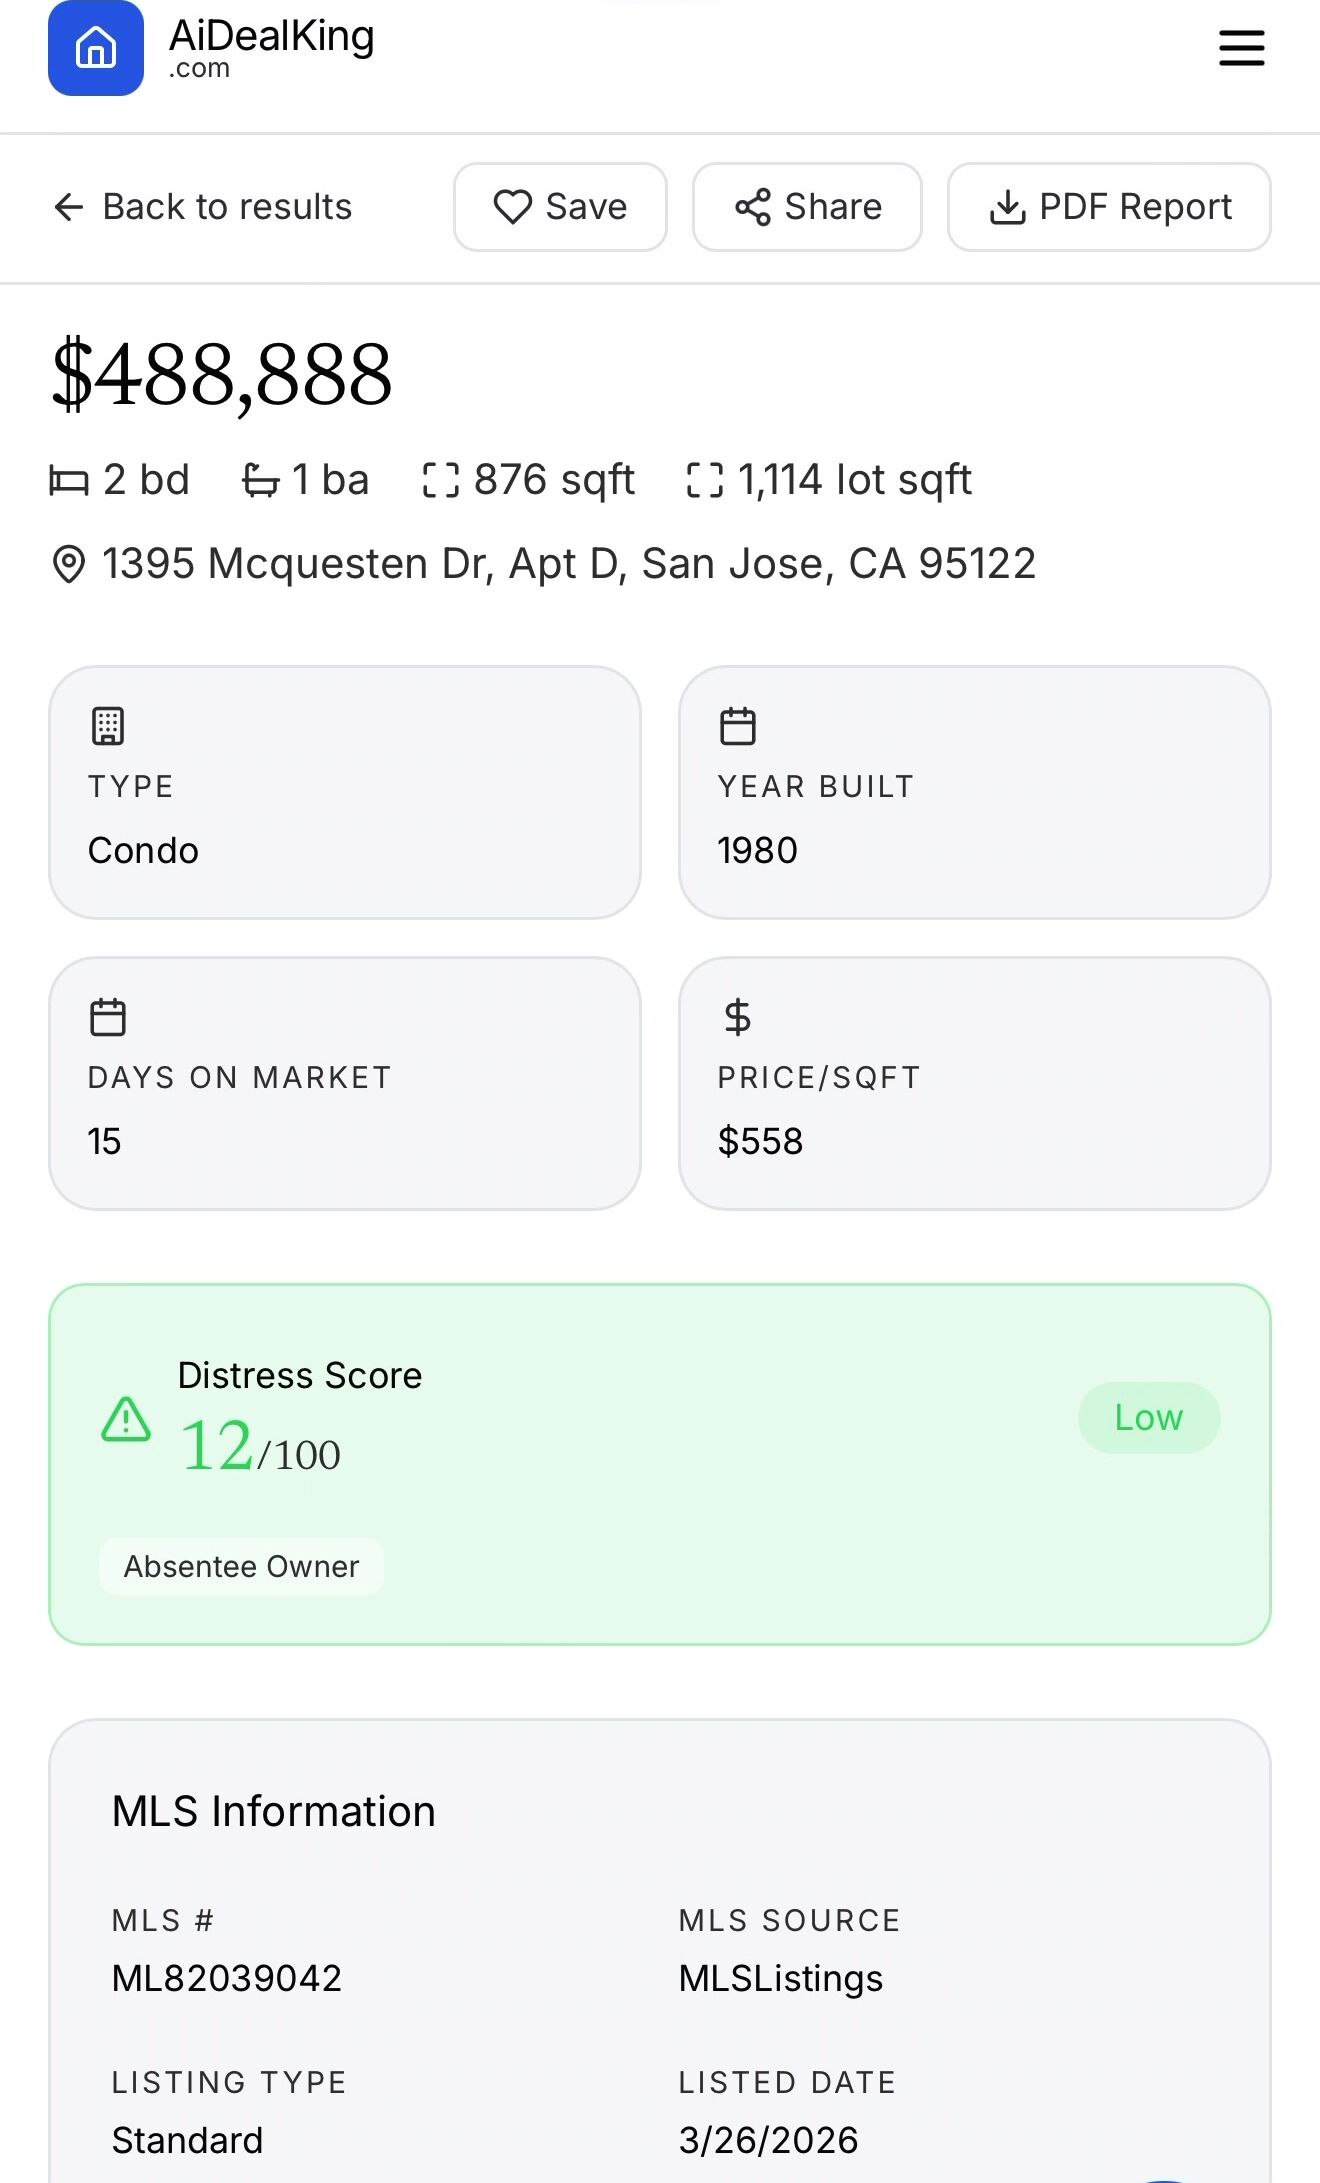Go back to results
1320x2183 pixels.
pyautogui.click(x=202, y=207)
